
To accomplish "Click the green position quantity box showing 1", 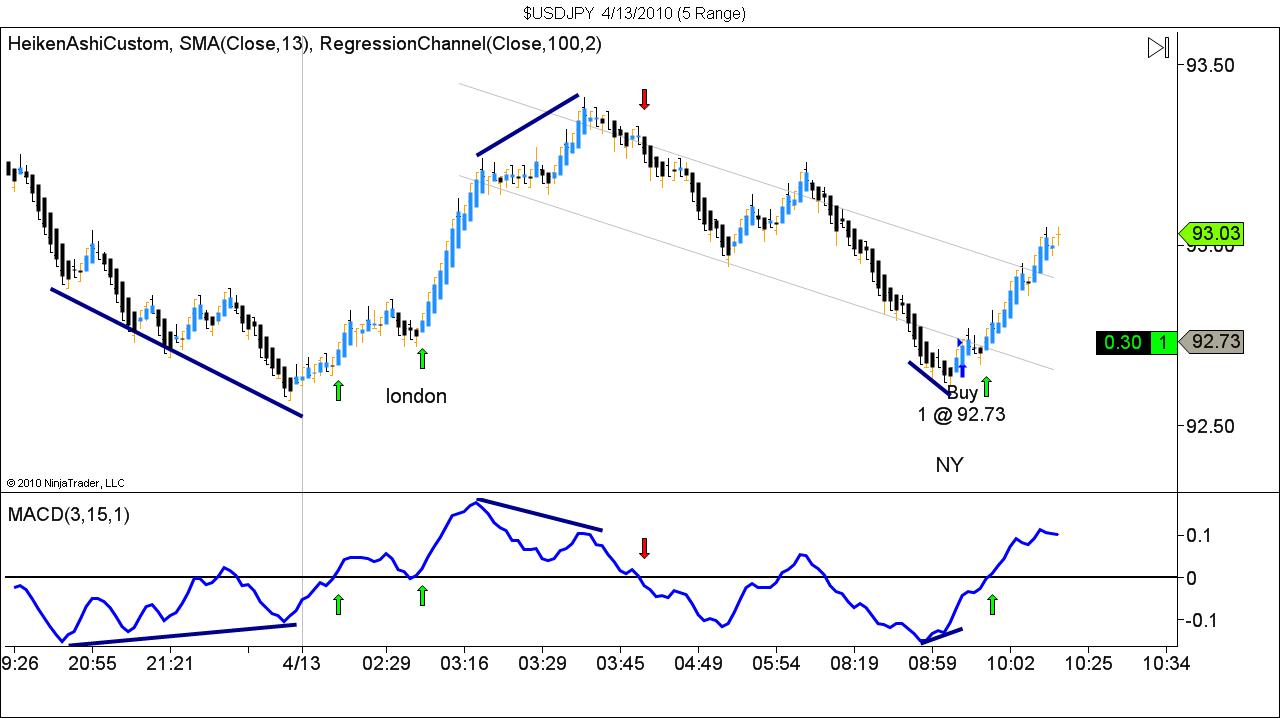I will (x=1166, y=342).
